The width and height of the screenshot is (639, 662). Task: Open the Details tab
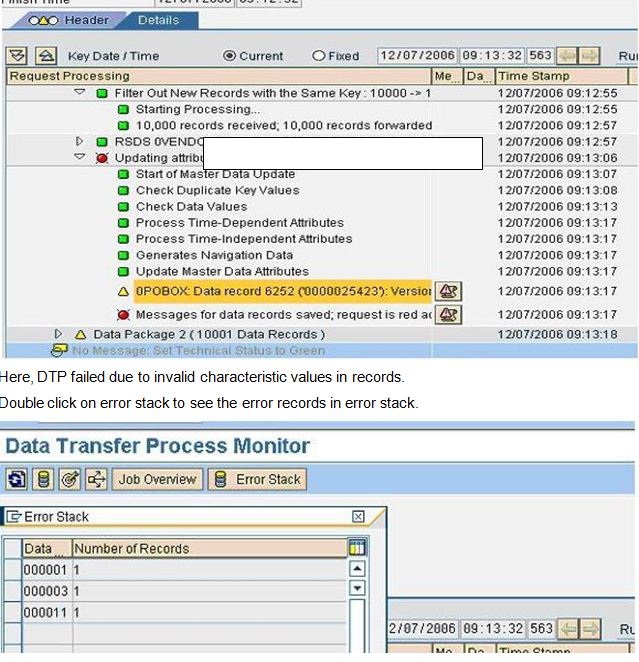click(158, 20)
